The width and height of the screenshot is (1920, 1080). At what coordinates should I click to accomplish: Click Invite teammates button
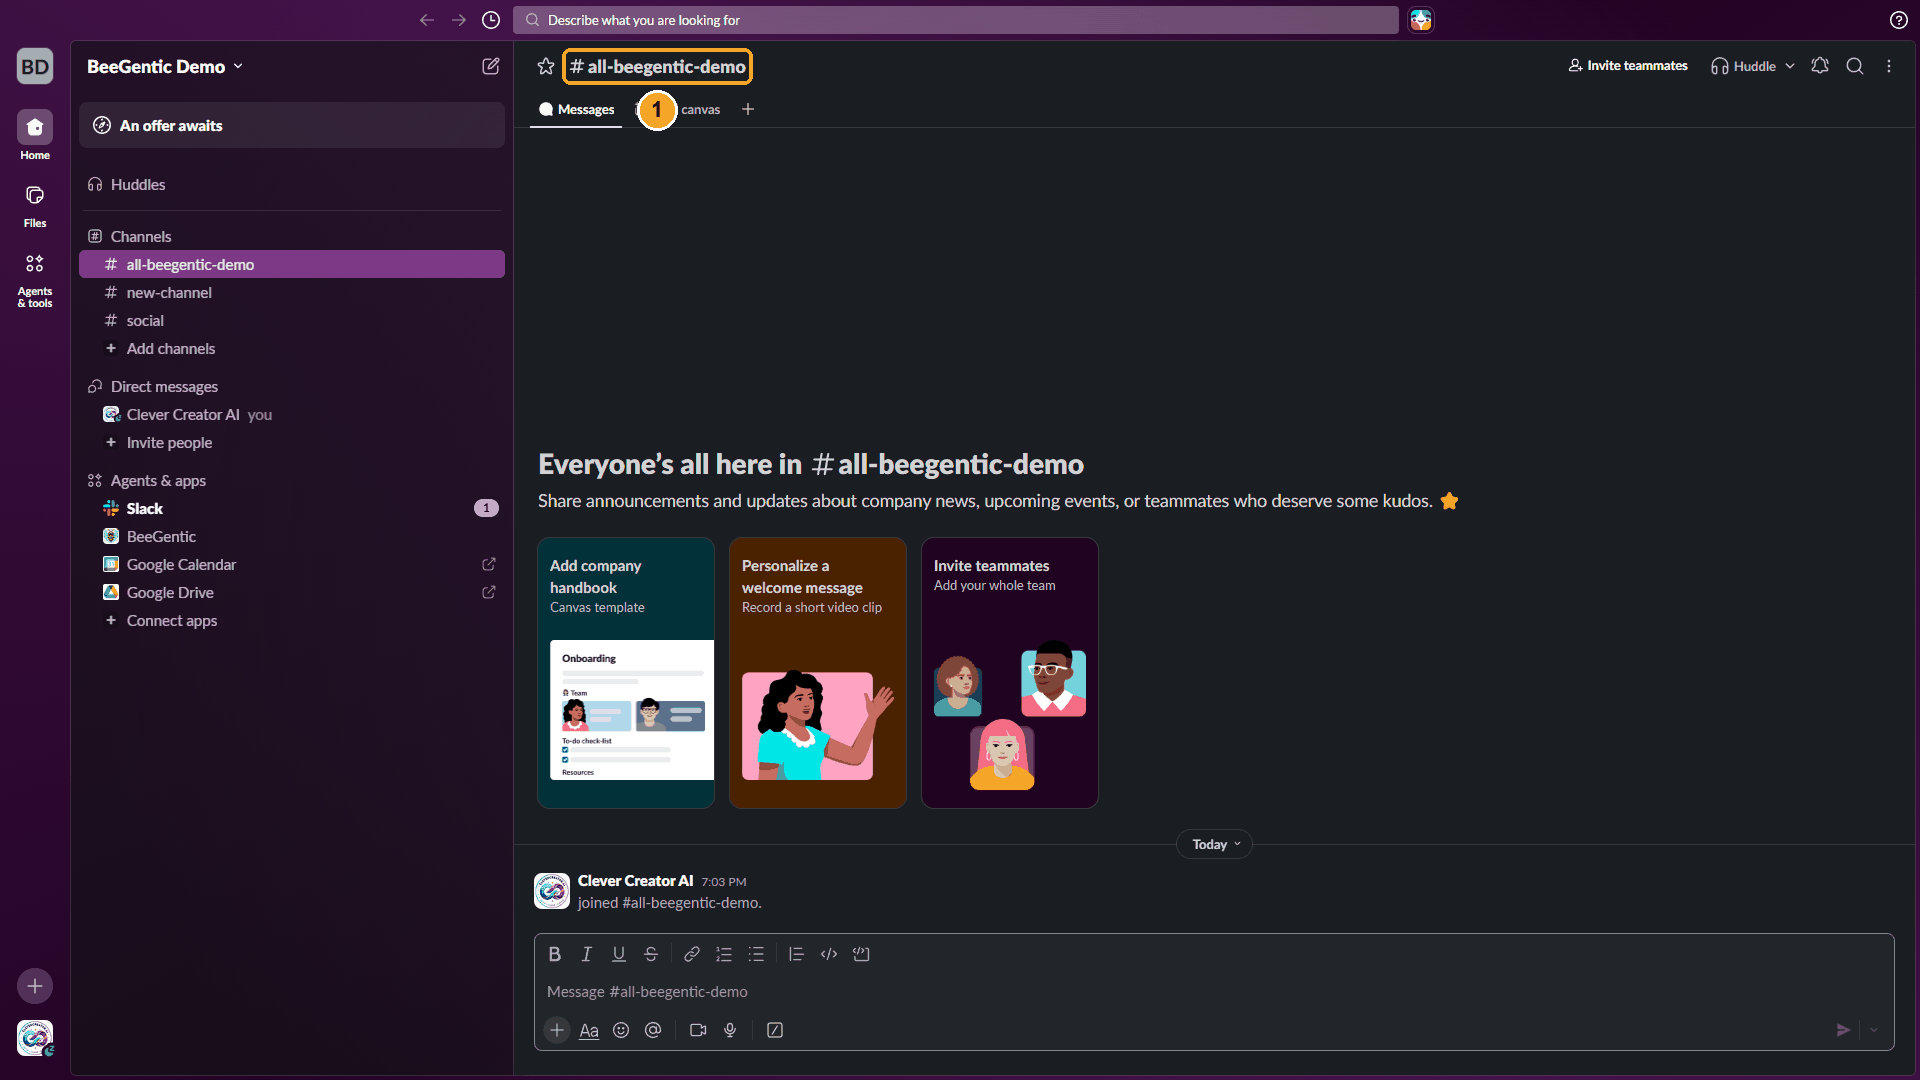point(1628,66)
